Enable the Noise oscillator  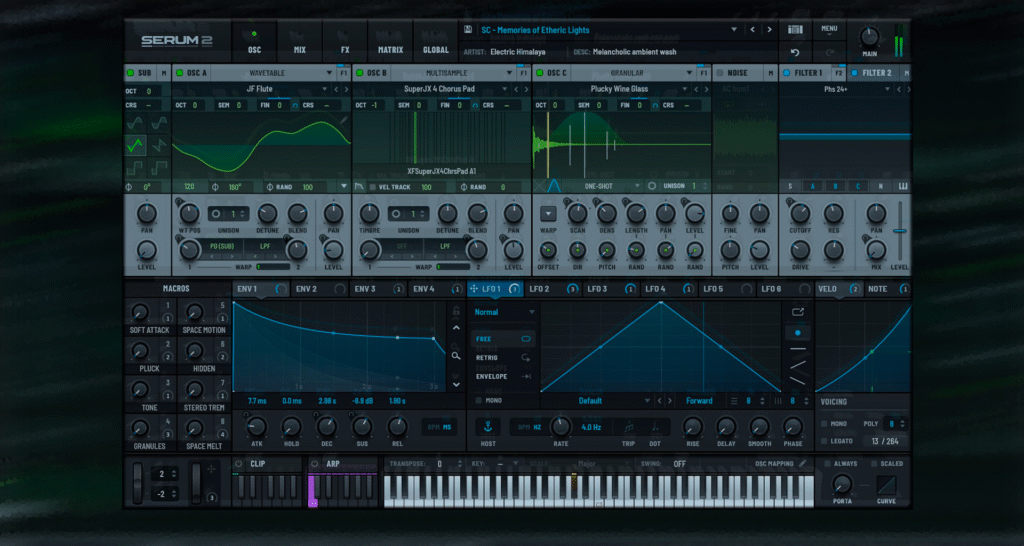point(719,73)
